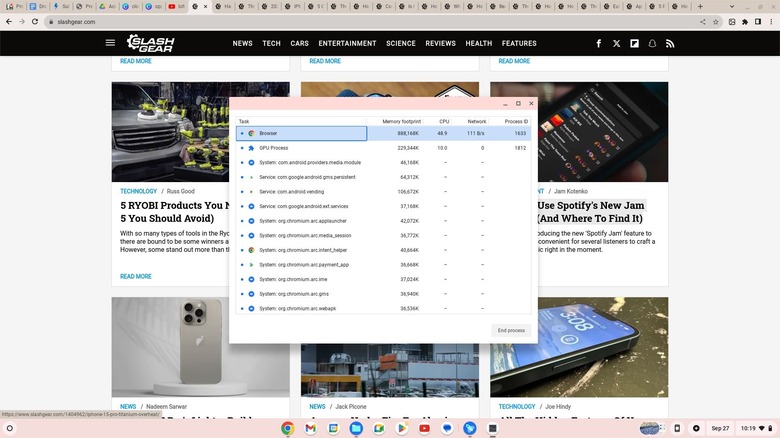Close the active SlashGear tab
The width and height of the screenshot is (780, 438).
click(x=205, y=6)
